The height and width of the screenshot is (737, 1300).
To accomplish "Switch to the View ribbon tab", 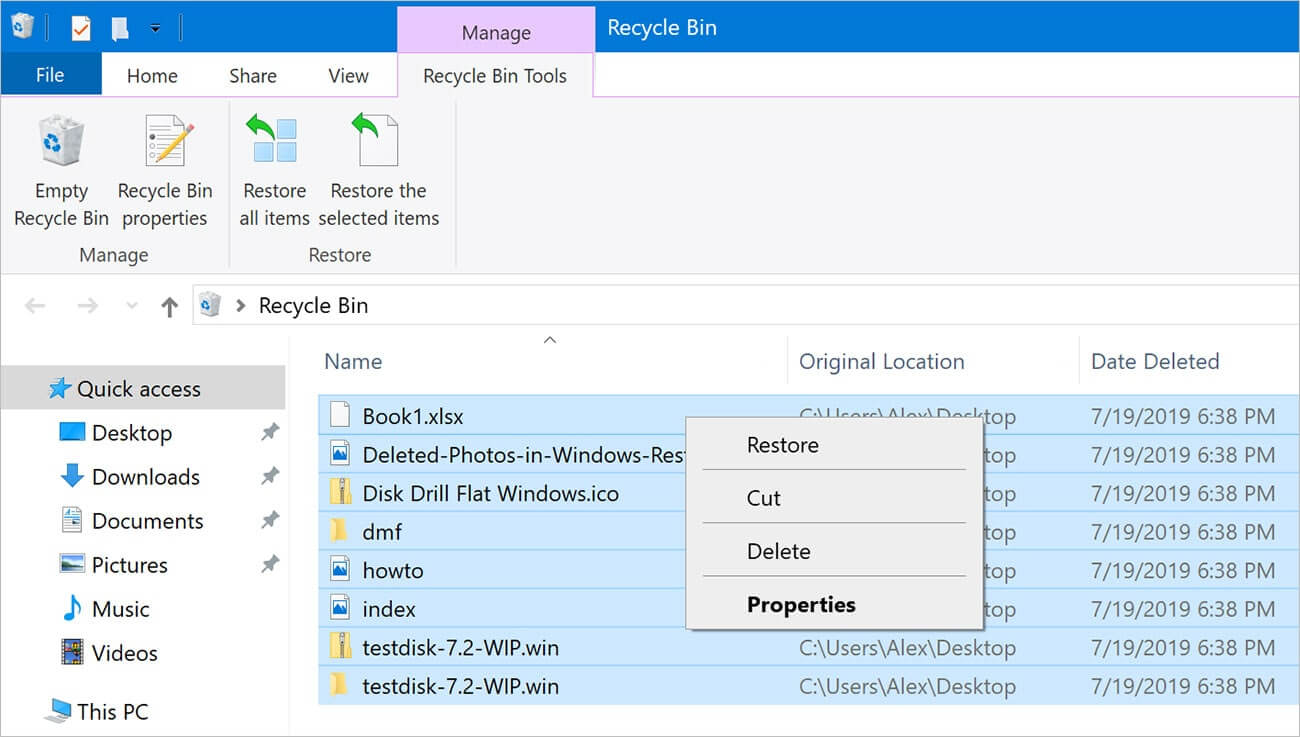I will (348, 76).
